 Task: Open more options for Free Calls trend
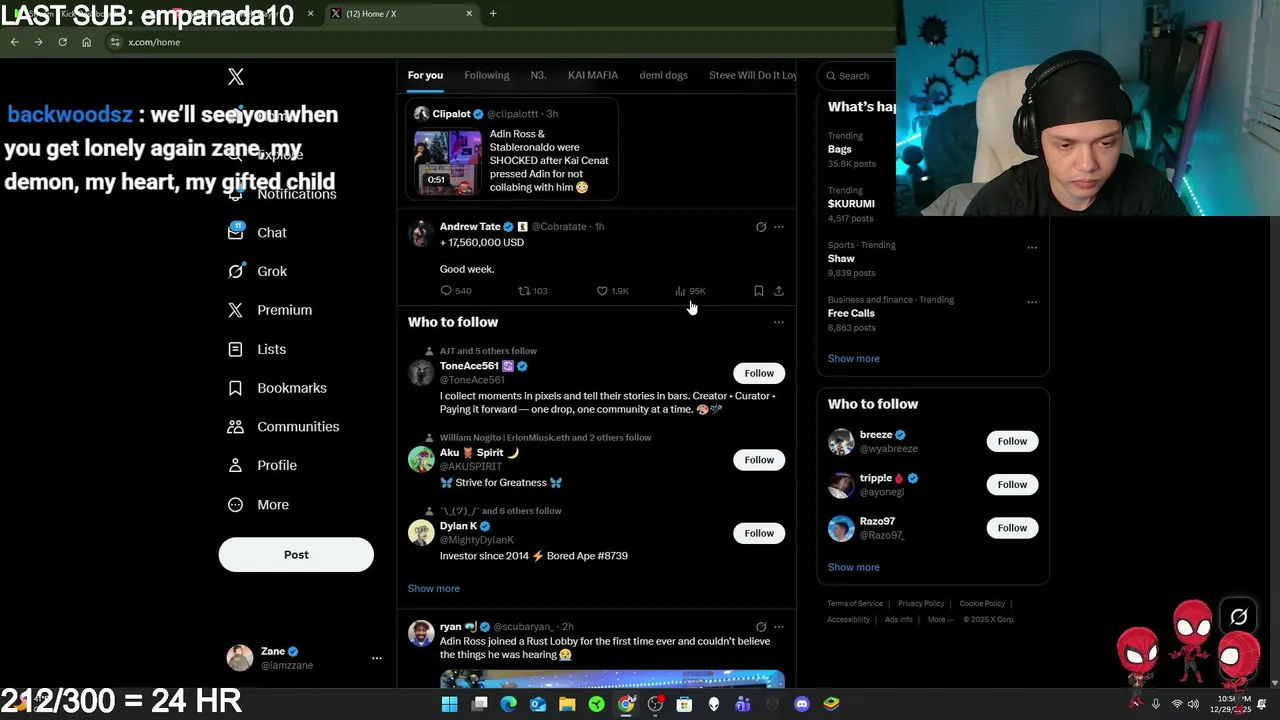click(x=1032, y=302)
